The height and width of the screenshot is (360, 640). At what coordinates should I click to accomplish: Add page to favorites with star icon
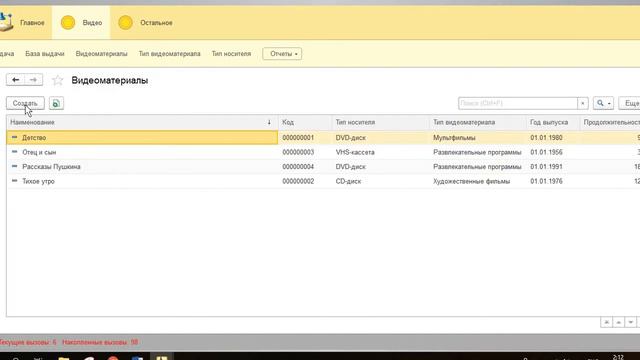[x=58, y=80]
